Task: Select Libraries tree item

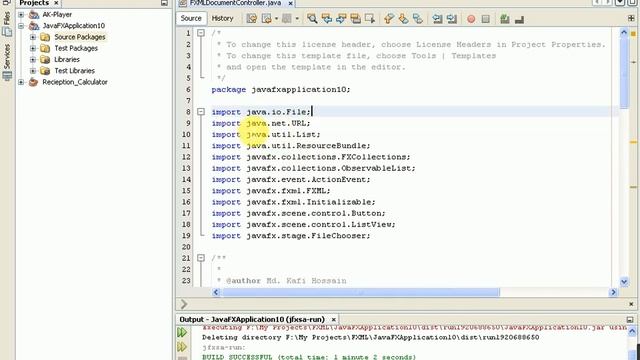Action: (67, 60)
